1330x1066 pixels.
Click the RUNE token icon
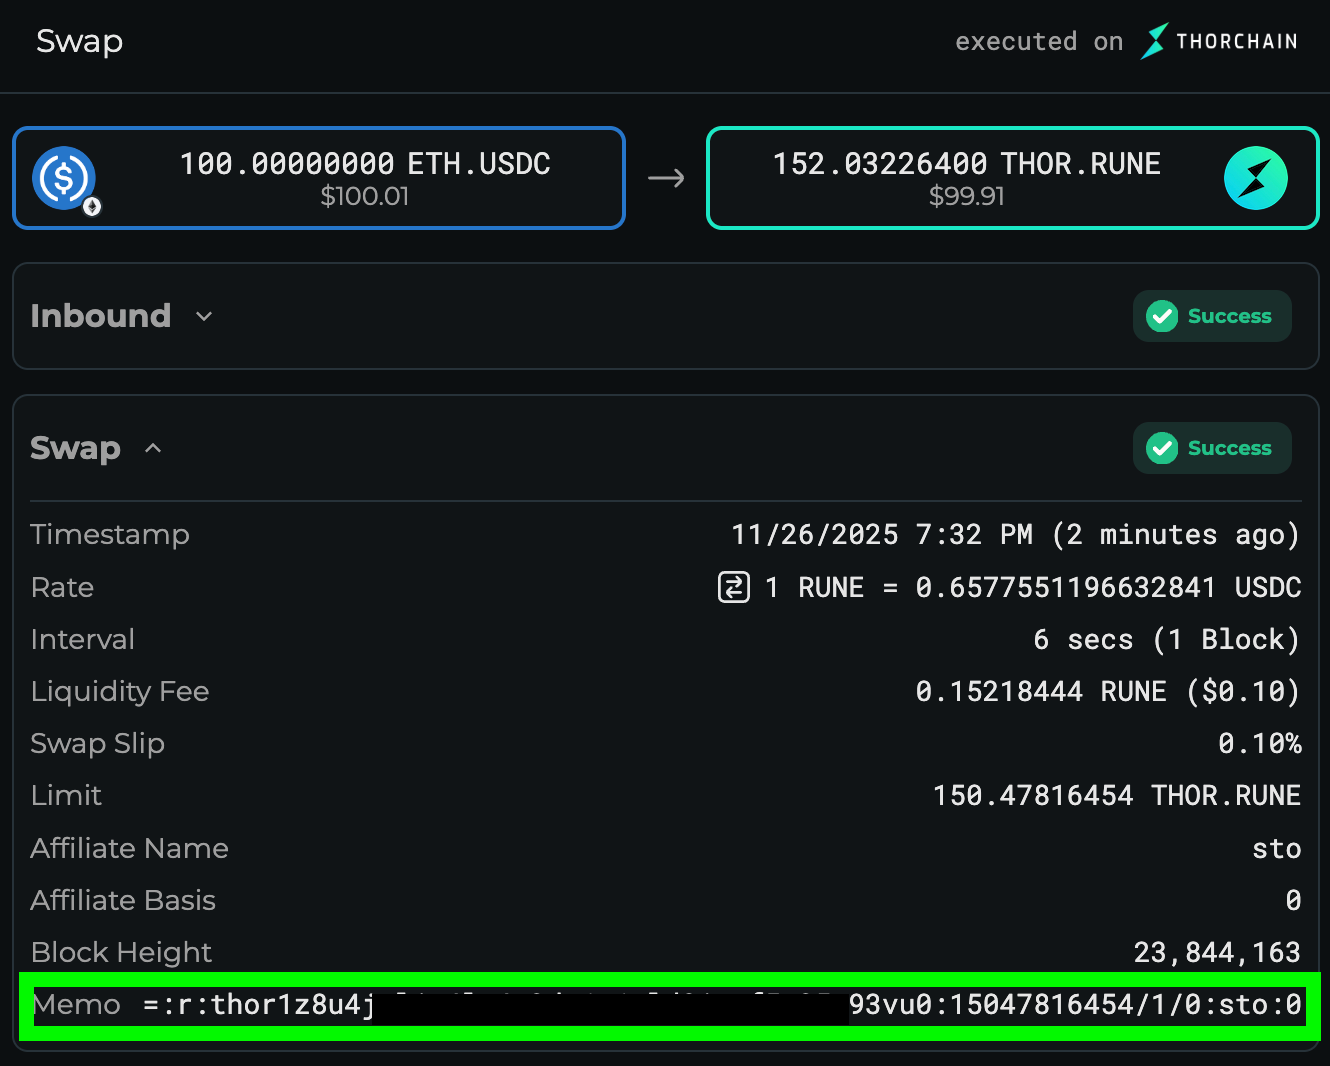[x=1255, y=178]
